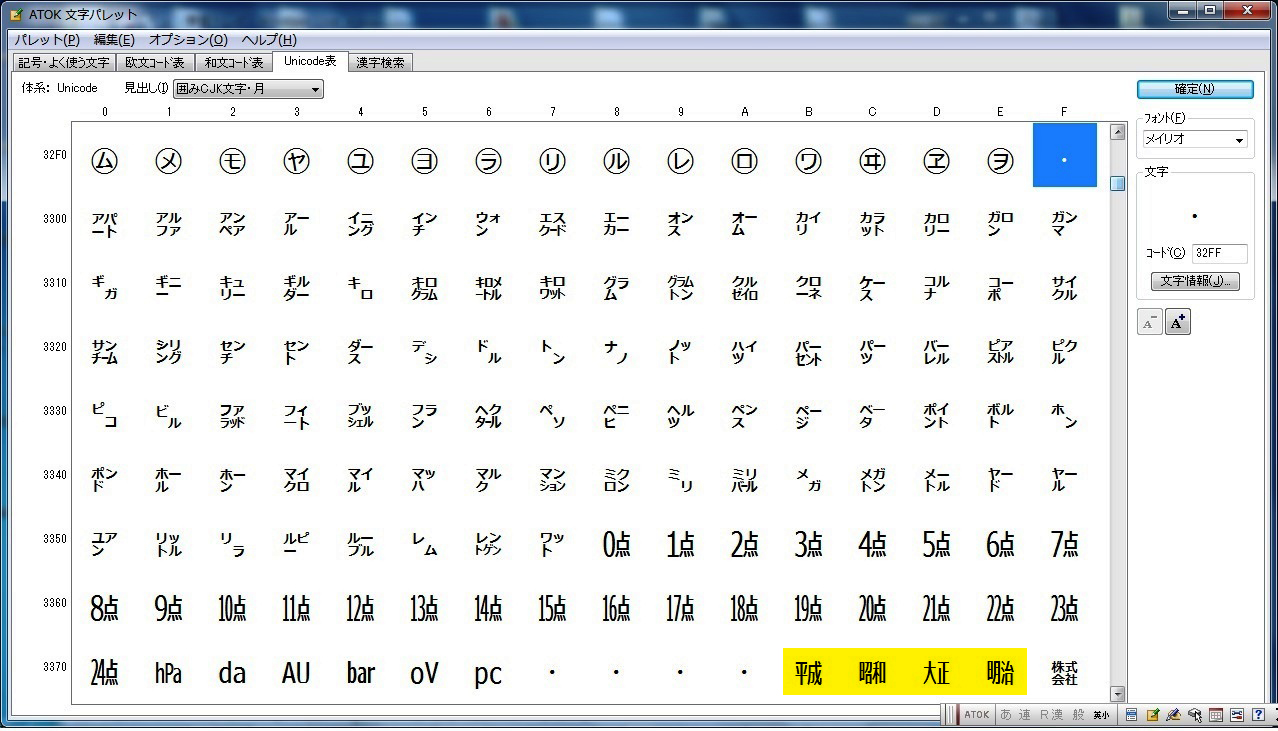Toggle the あ input mode indicator
The width and height of the screenshot is (1278, 731).
(1004, 715)
